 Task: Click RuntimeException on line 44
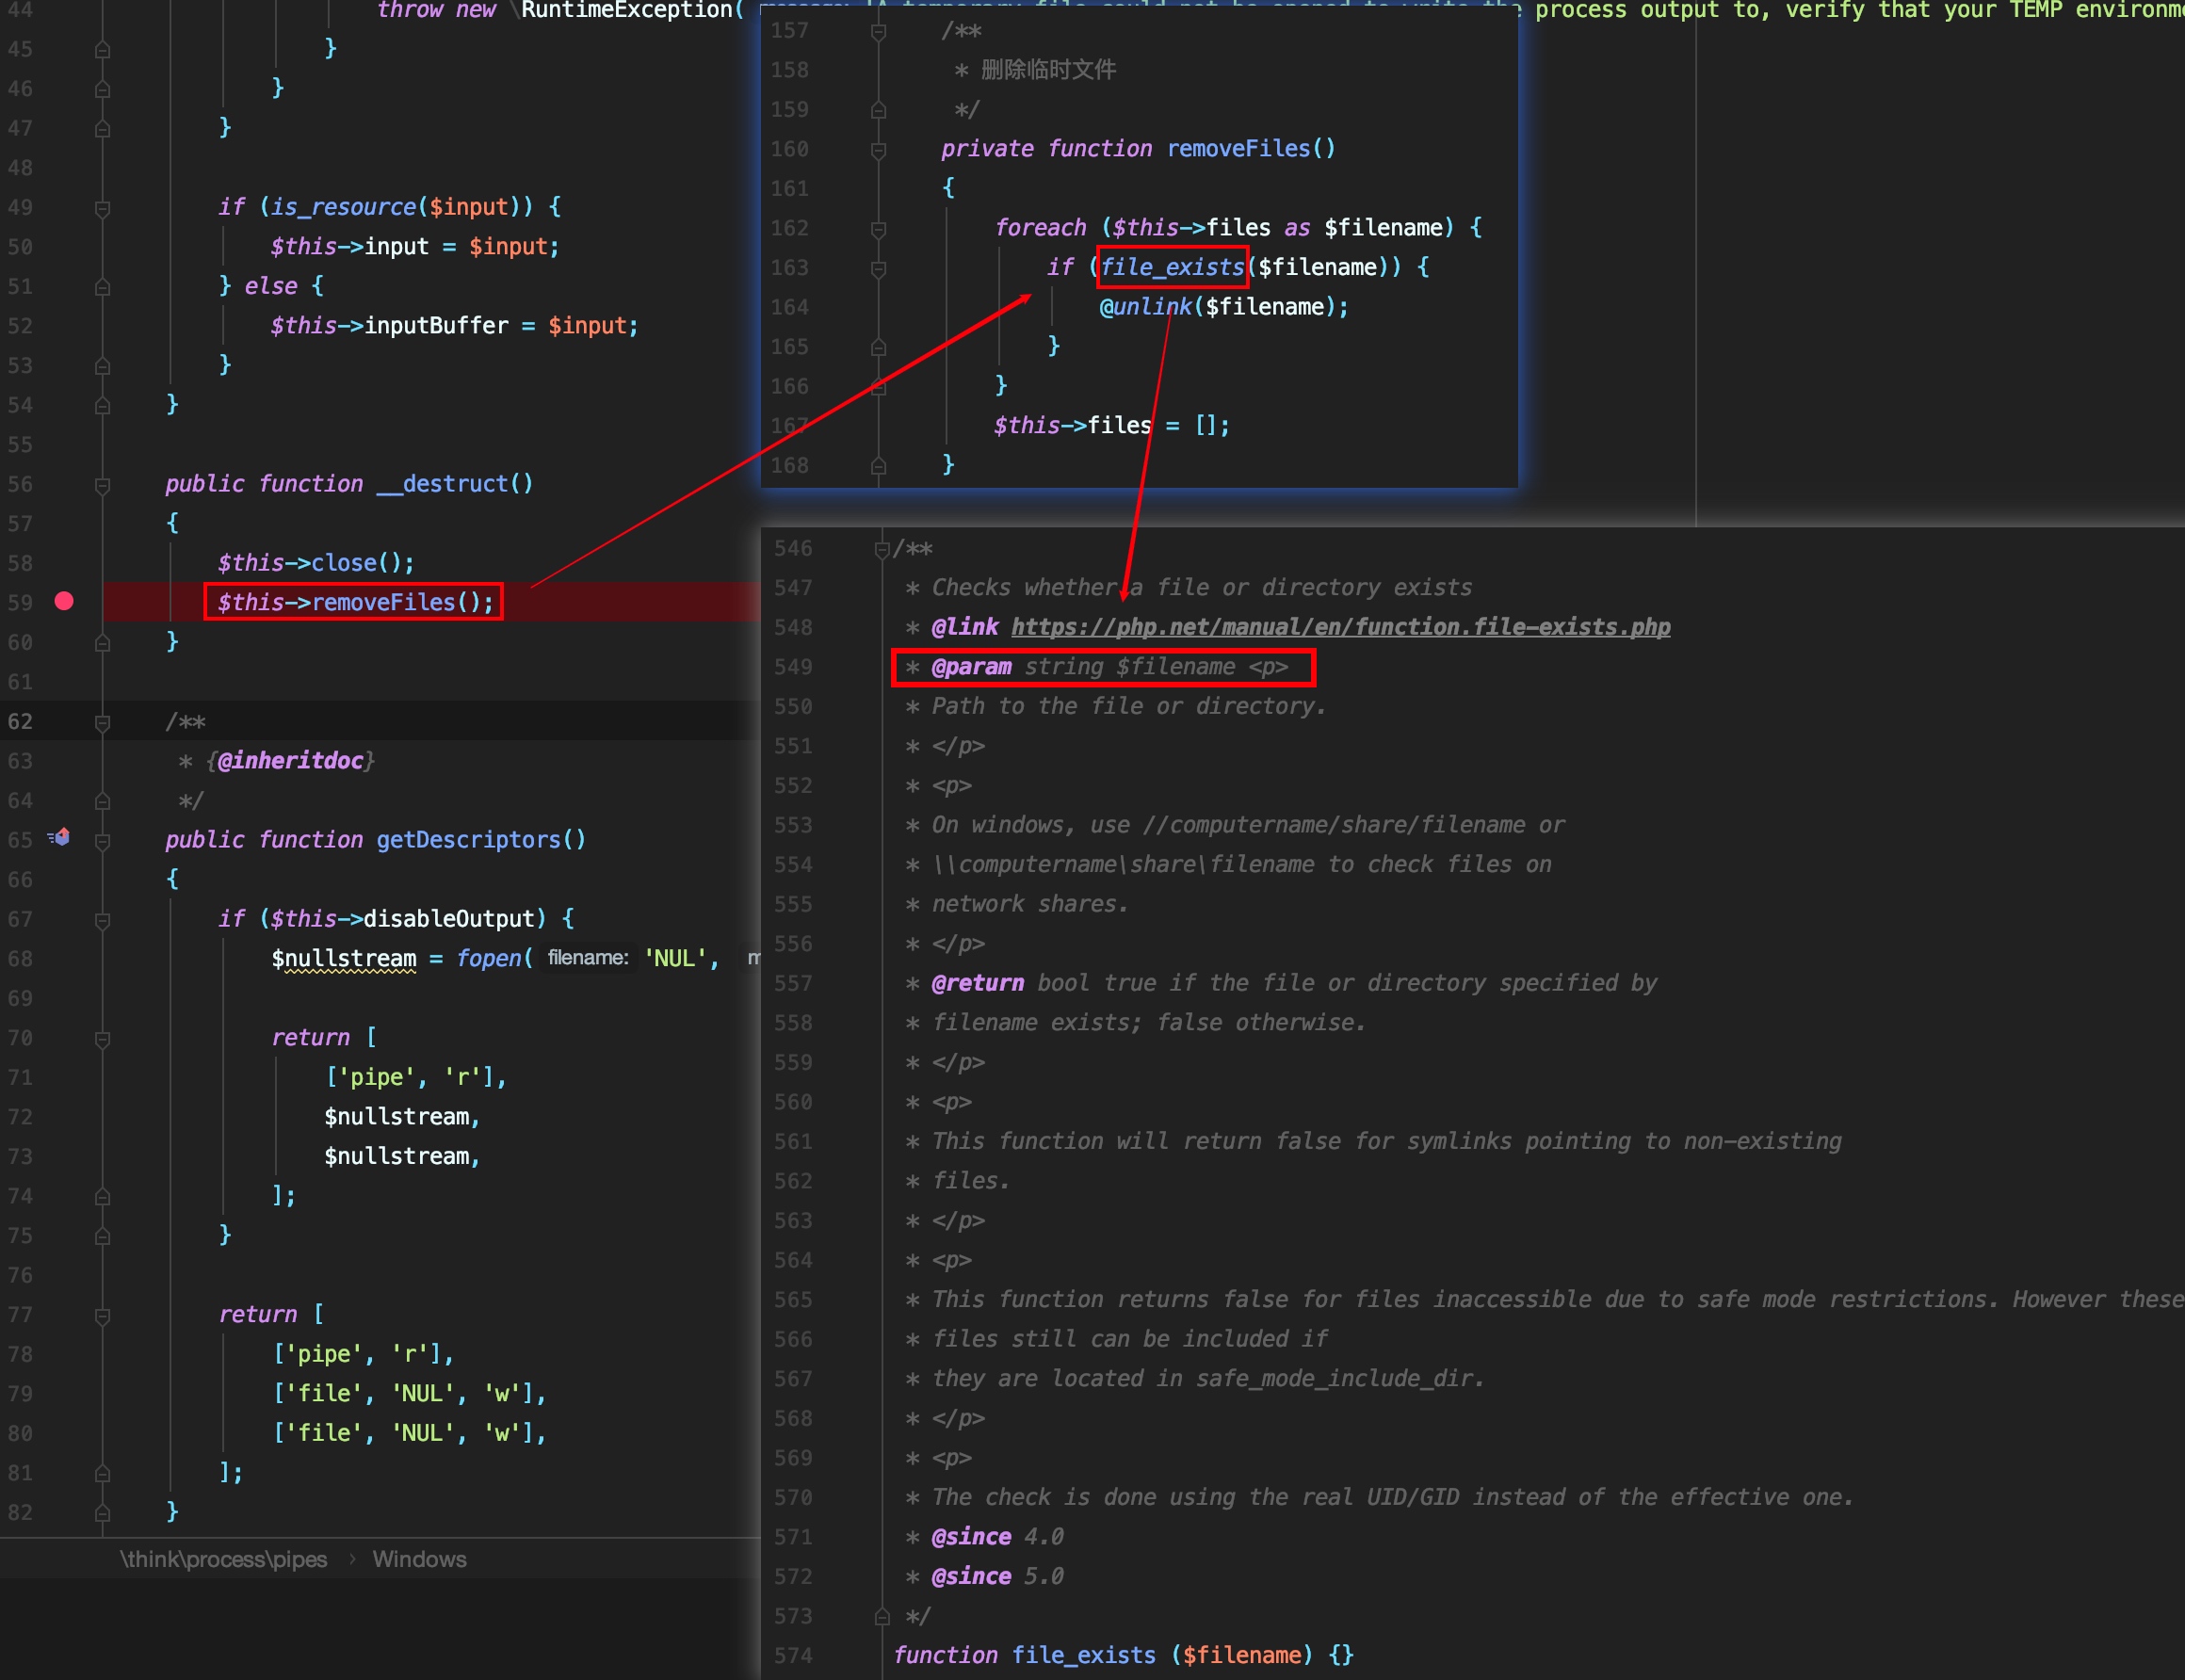pyautogui.click(x=626, y=11)
